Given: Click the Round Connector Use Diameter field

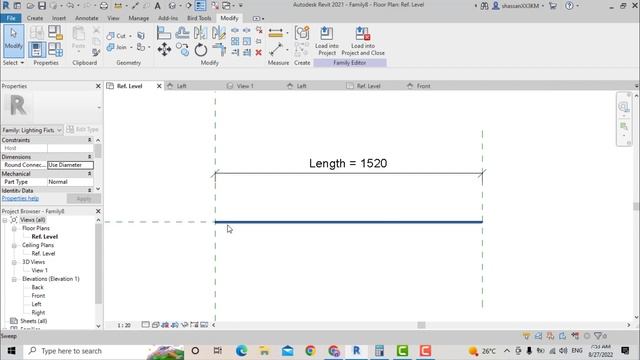Looking at the screenshot, I should [x=70, y=165].
